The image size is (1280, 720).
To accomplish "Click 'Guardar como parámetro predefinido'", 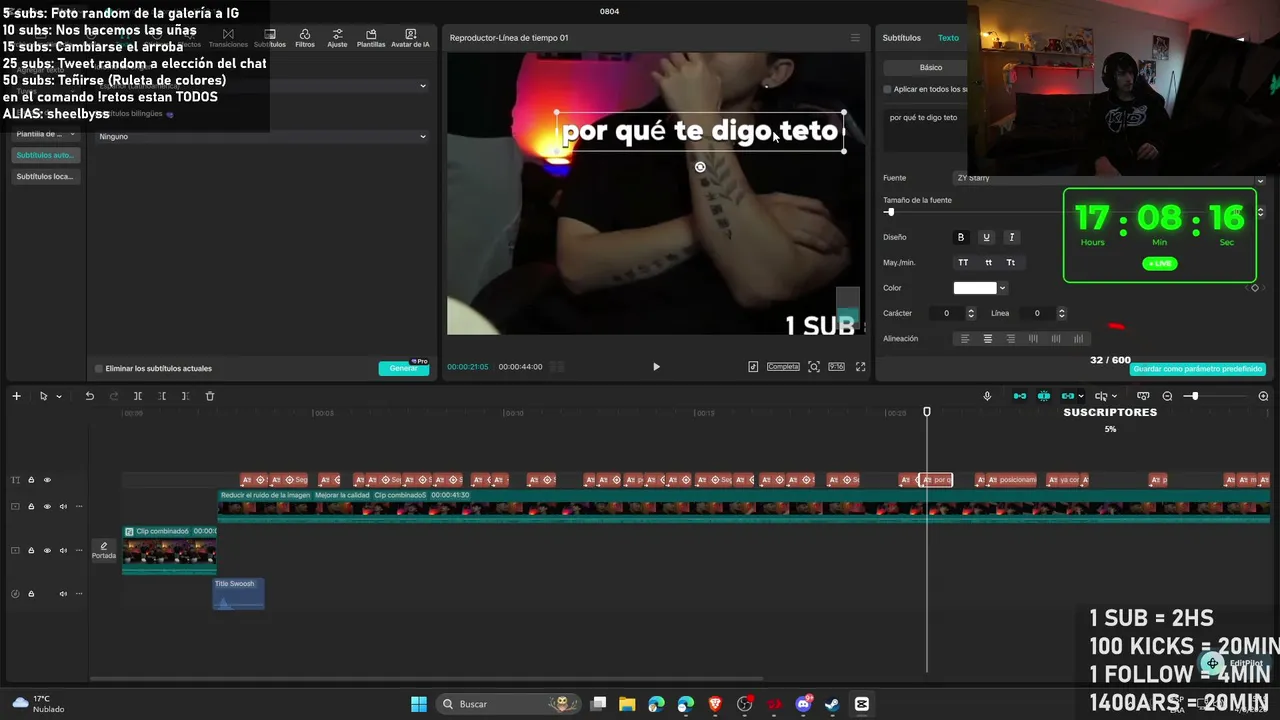I will pyautogui.click(x=1198, y=369).
